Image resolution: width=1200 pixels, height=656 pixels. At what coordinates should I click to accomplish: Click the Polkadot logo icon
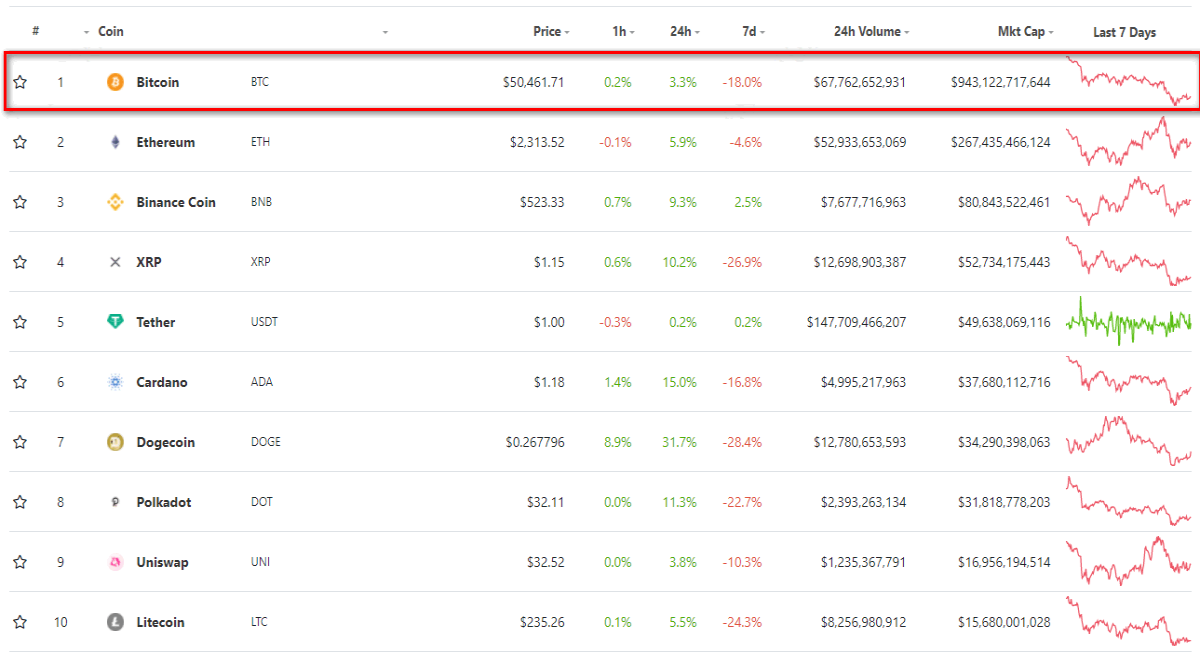tap(115, 502)
